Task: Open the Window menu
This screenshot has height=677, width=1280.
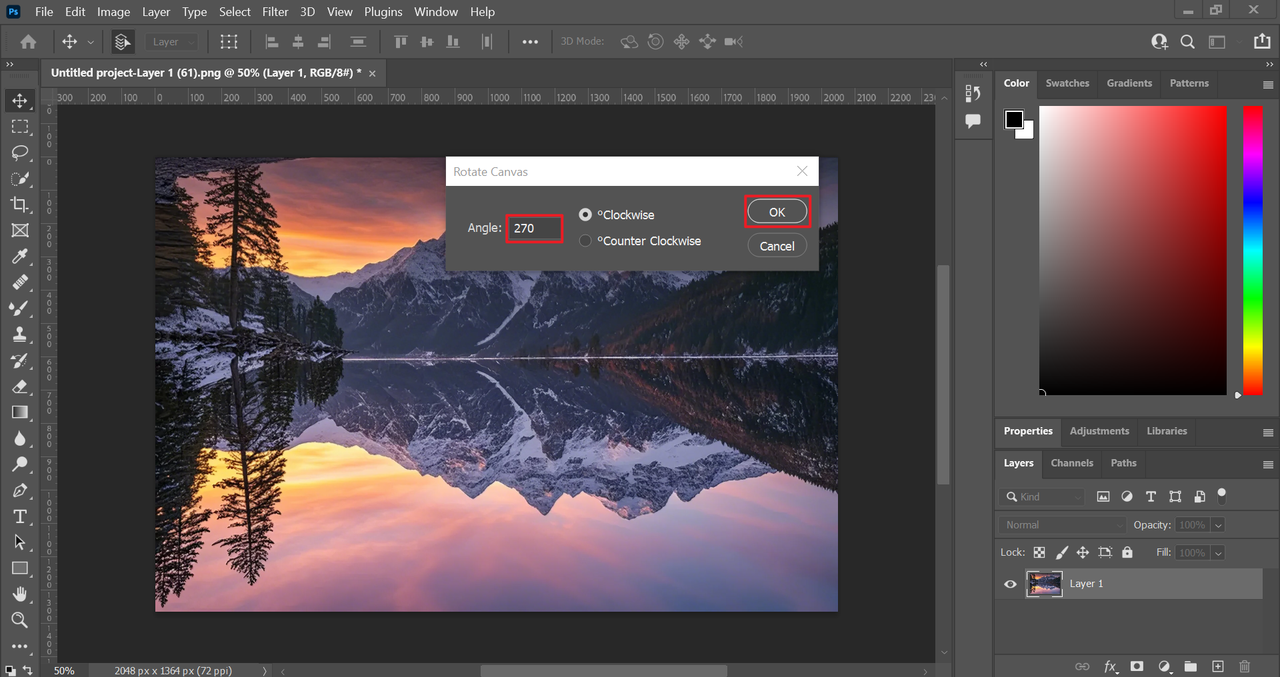Action: coord(436,12)
